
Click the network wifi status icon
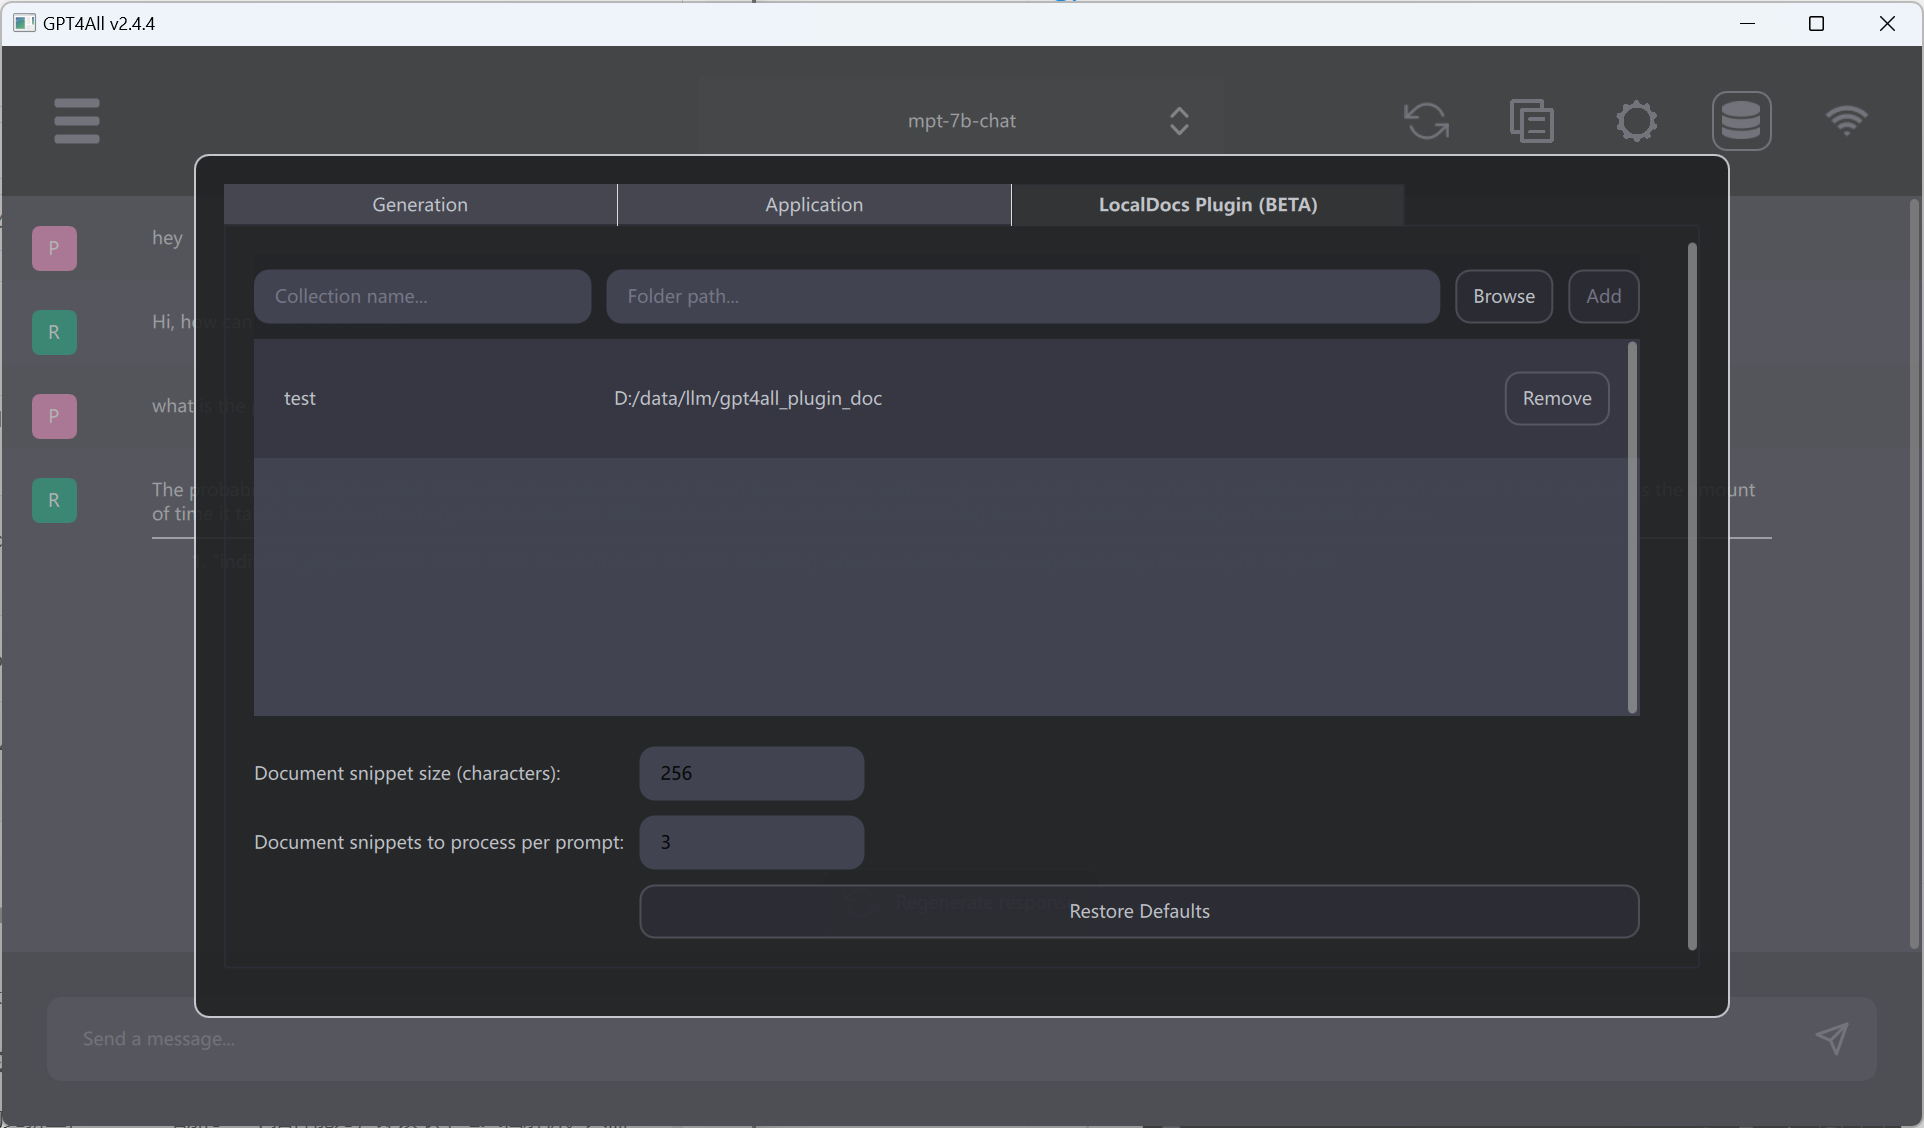[1846, 121]
